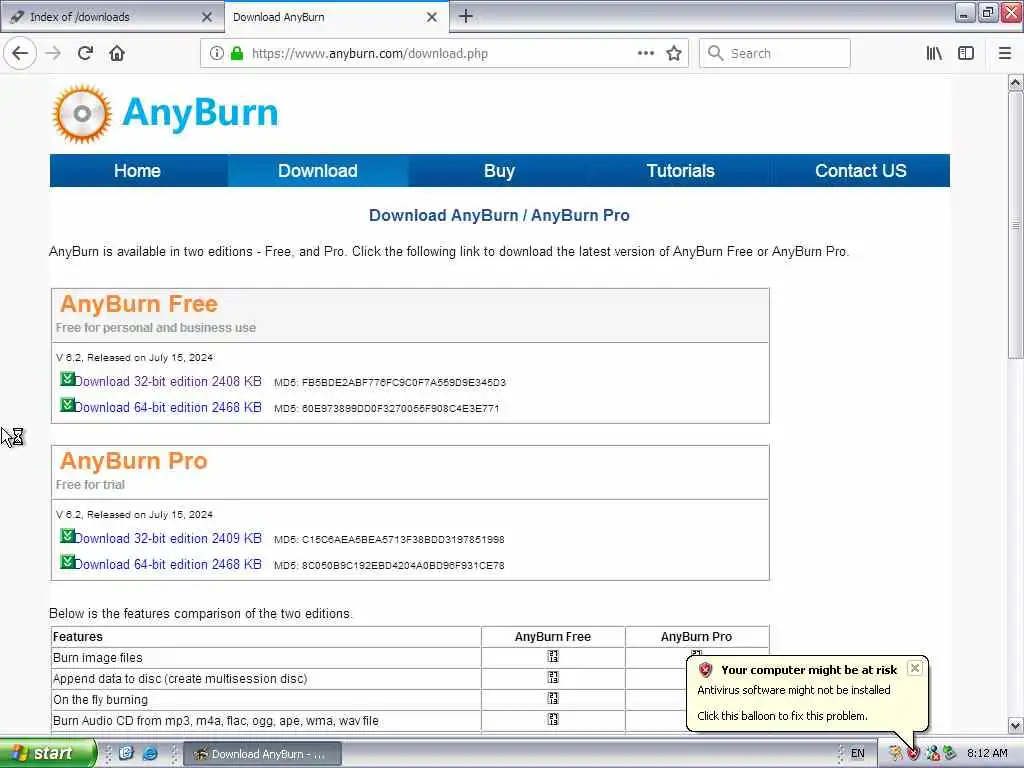
Task: Click the 'AnyBurn Free' heading
Action: pos(139,304)
